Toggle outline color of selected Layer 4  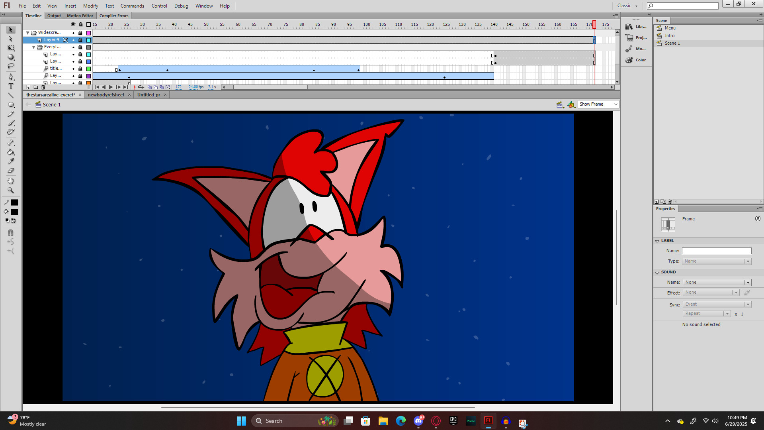pos(88,40)
